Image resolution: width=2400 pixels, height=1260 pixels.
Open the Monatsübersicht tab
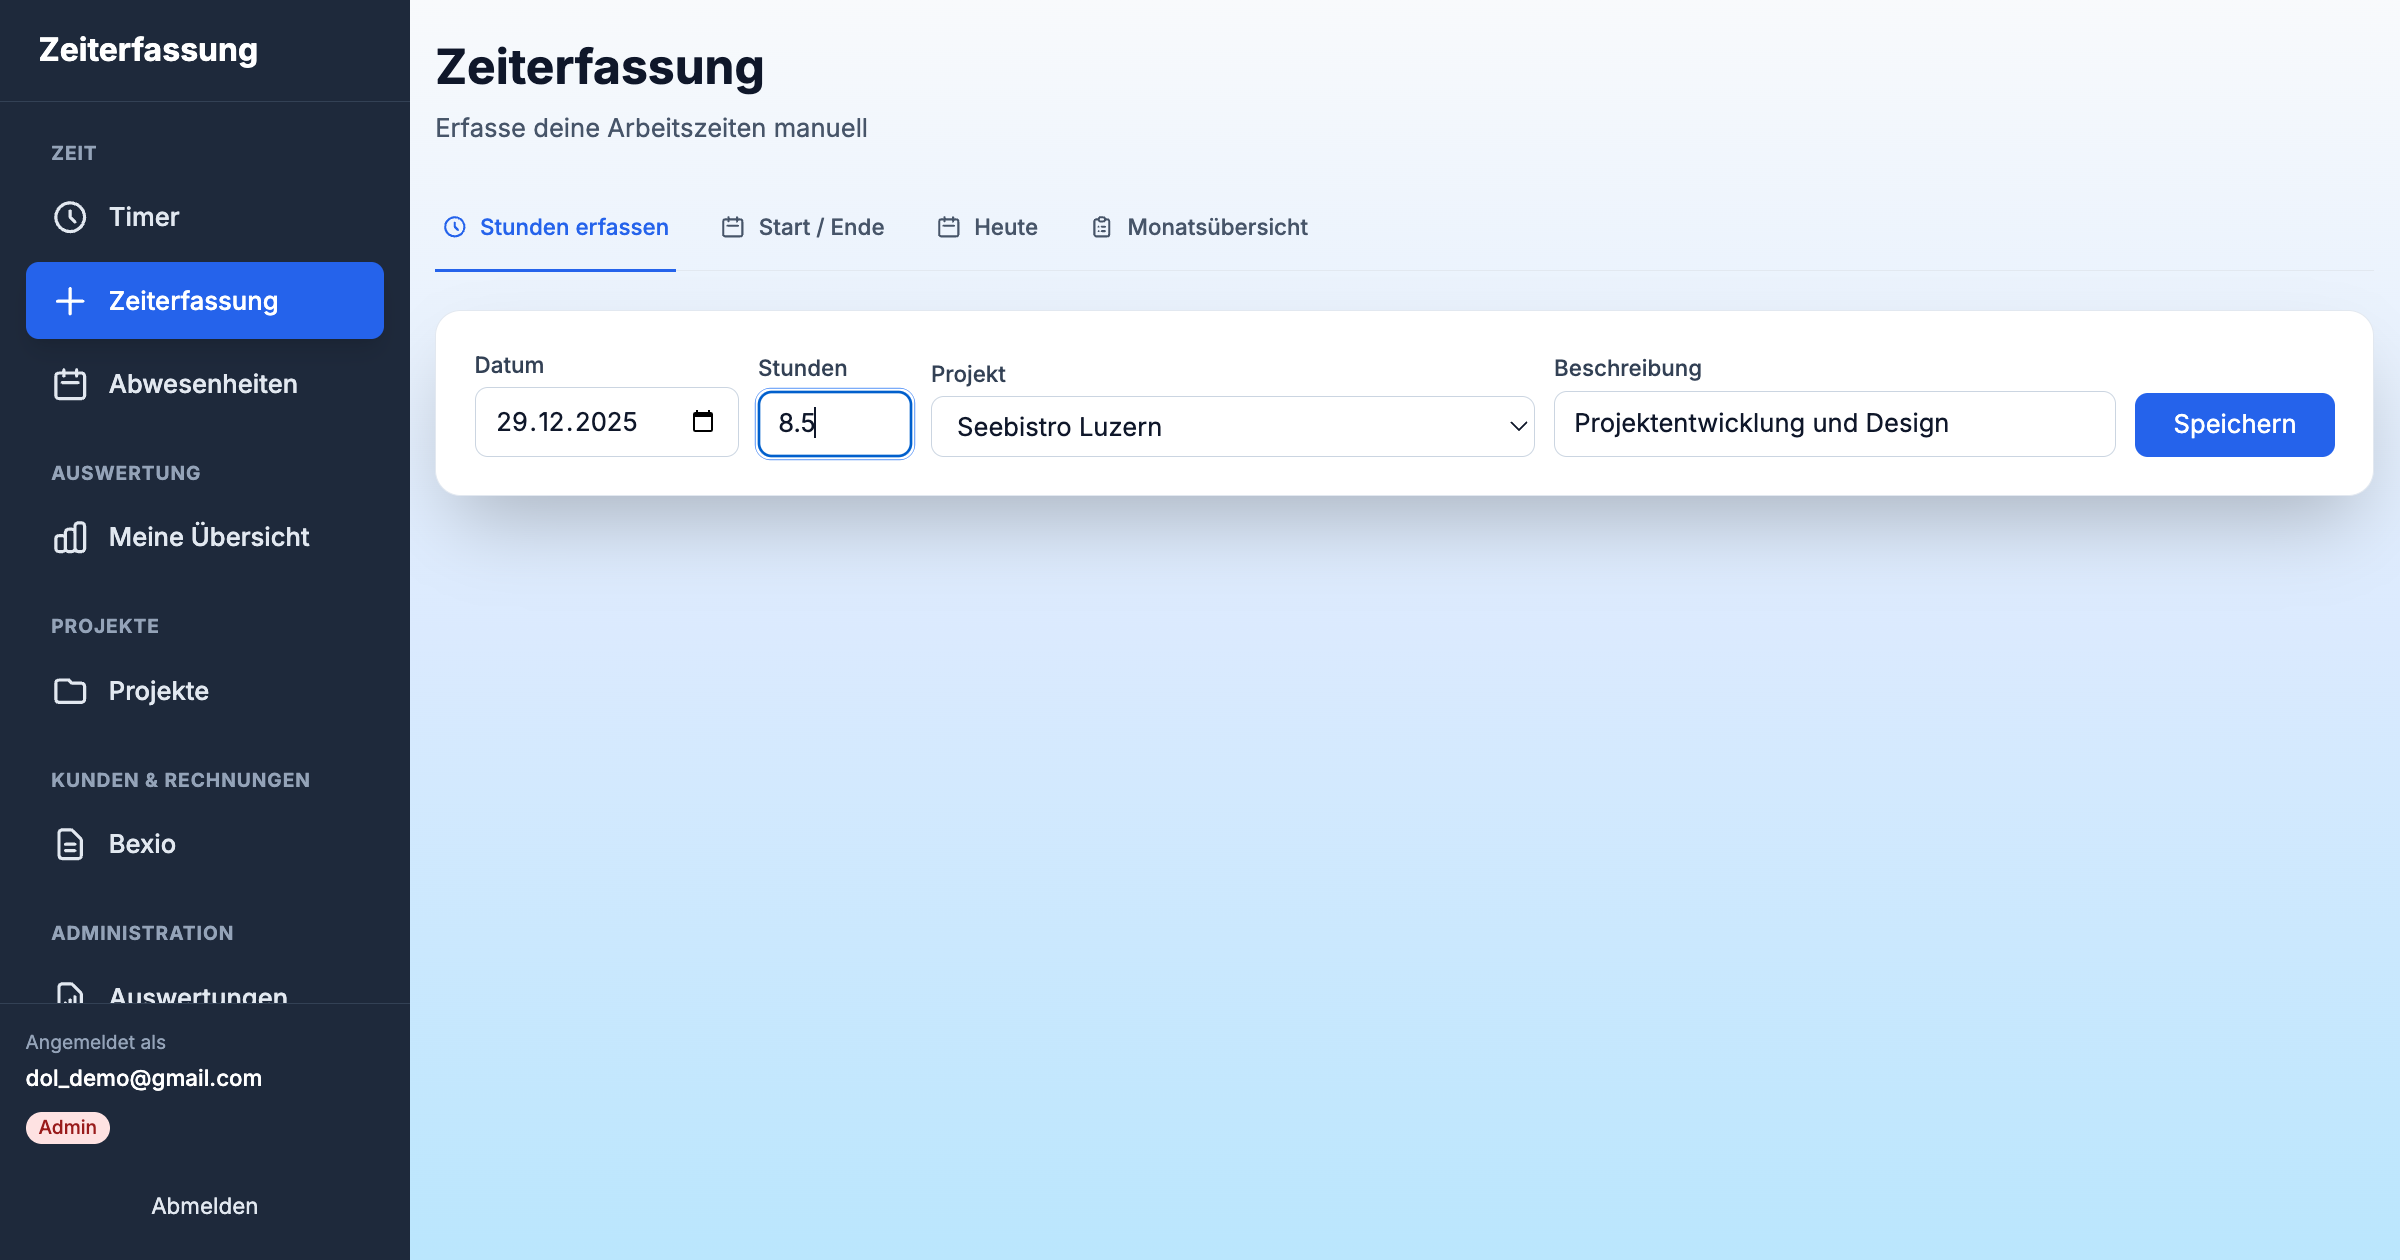click(x=1217, y=227)
